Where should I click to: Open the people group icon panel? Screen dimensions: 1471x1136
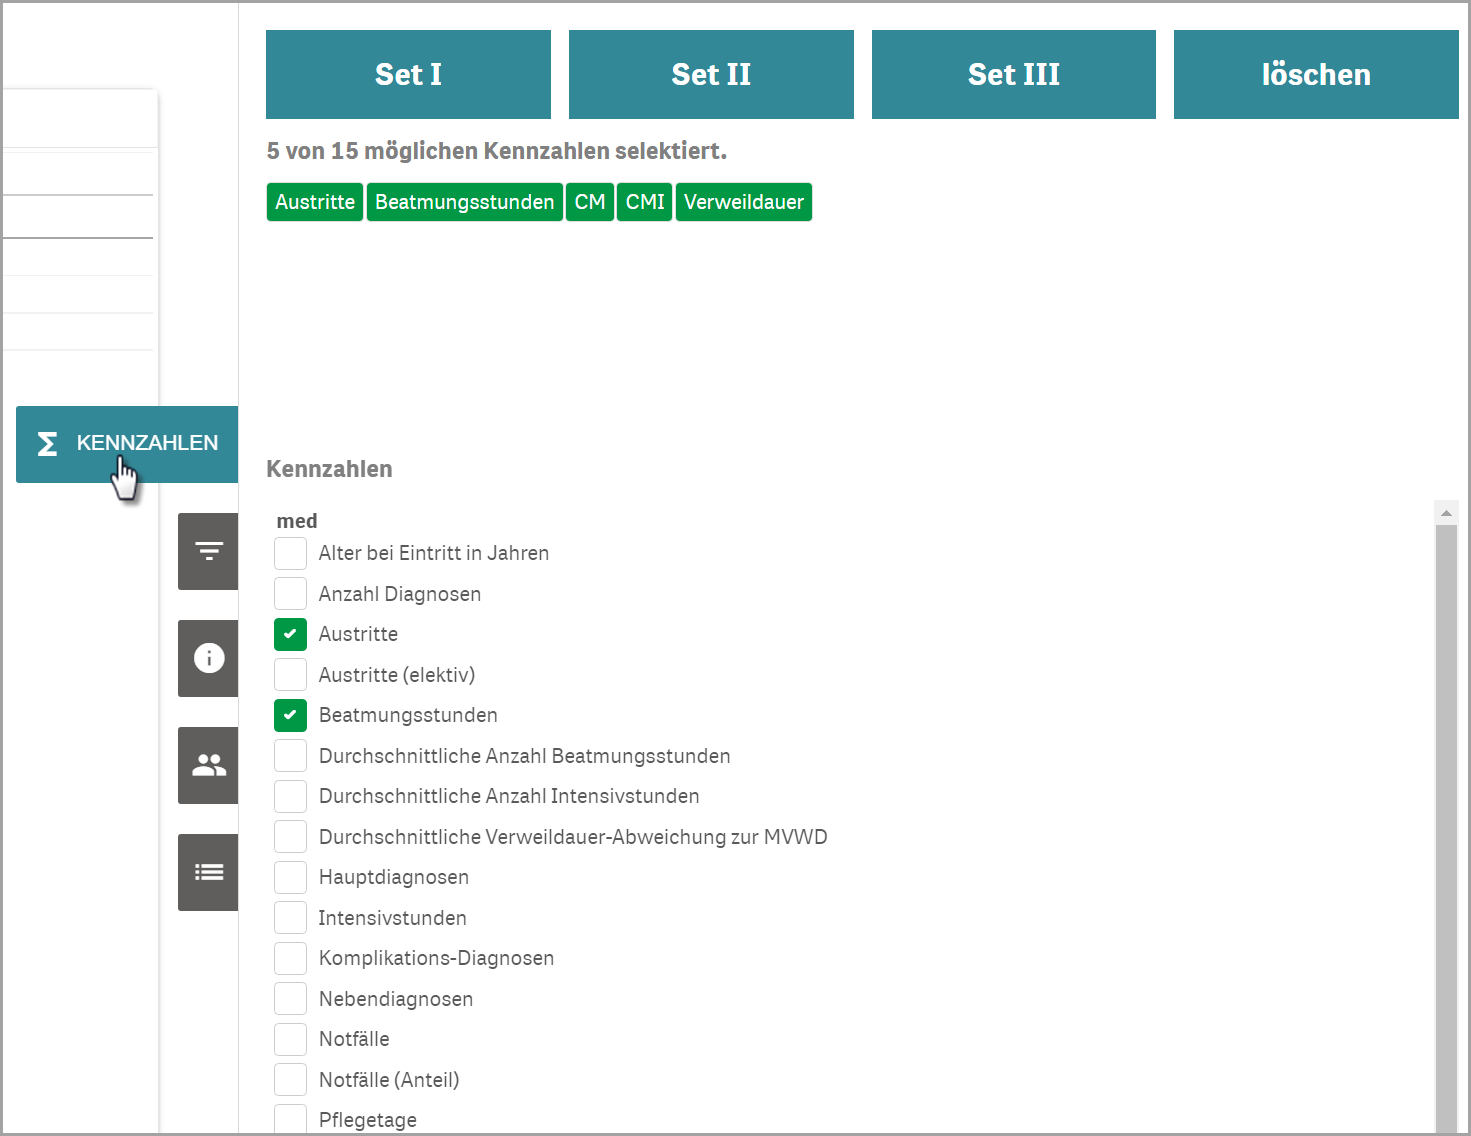pyautogui.click(x=208, y=765)
